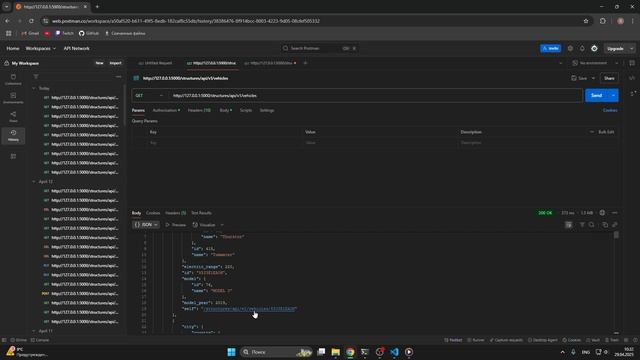Click the response body vertical scrollbar

click(x=616, y=235)
